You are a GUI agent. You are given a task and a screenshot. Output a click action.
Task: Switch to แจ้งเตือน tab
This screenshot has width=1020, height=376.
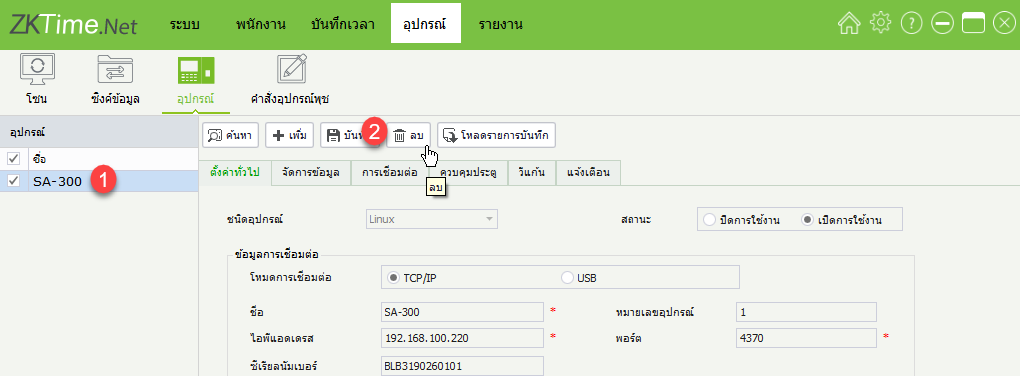[x=588, y=173]
